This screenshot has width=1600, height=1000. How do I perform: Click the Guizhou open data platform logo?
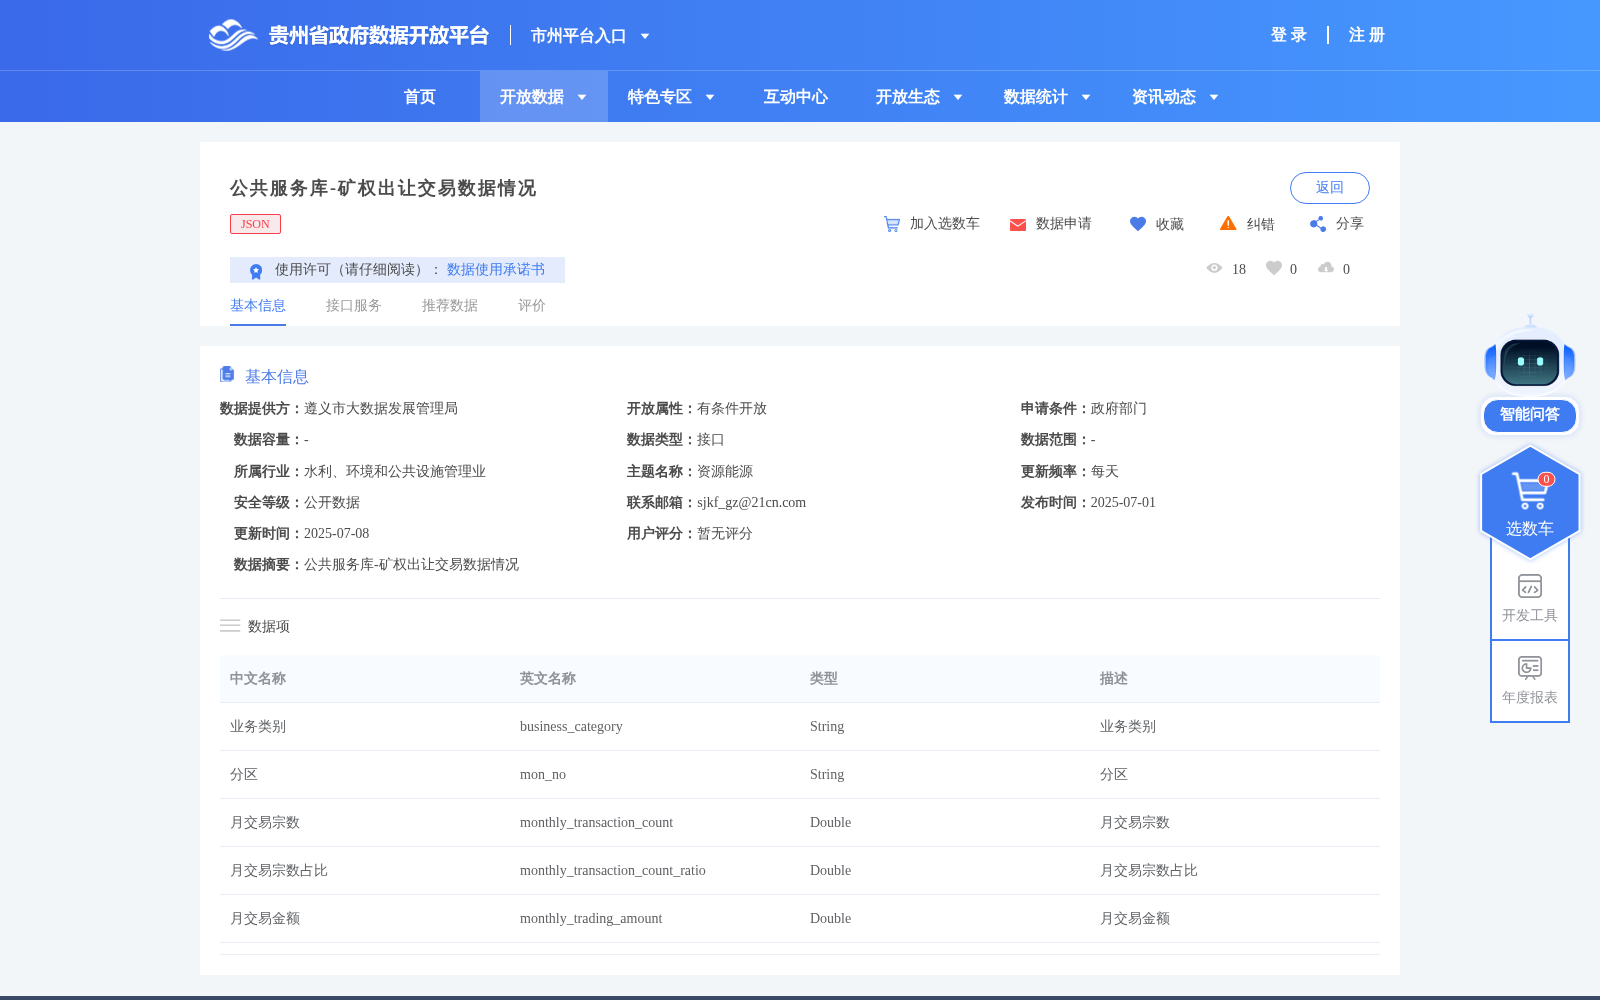click(233, 35)
